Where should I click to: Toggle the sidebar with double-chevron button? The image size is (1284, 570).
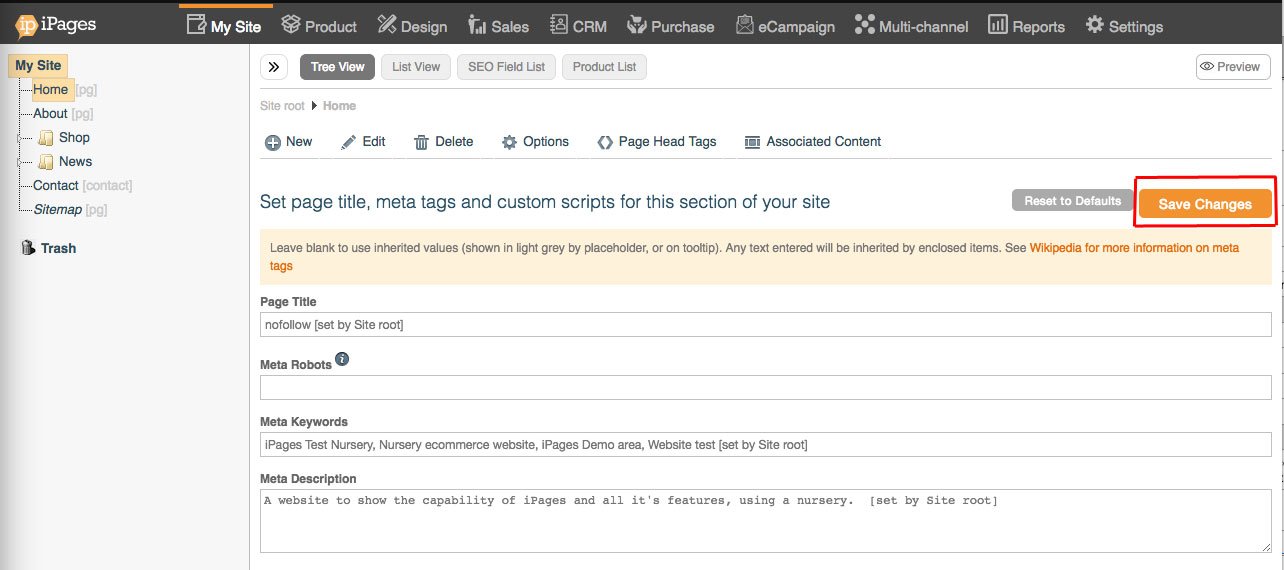tap(274, 67)
